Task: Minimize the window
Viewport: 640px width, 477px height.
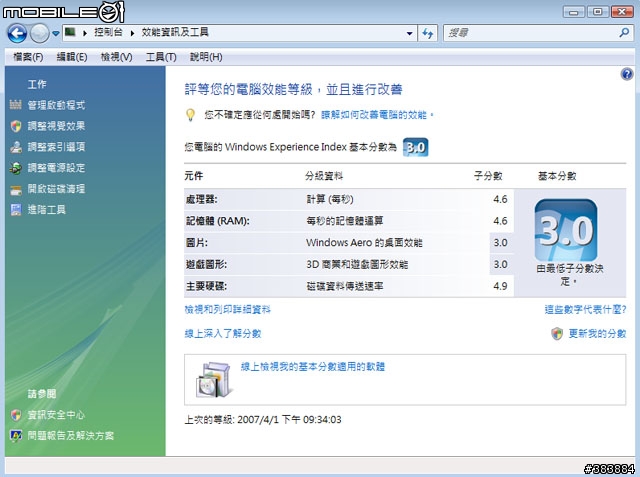Action: (x=573, y=12)
